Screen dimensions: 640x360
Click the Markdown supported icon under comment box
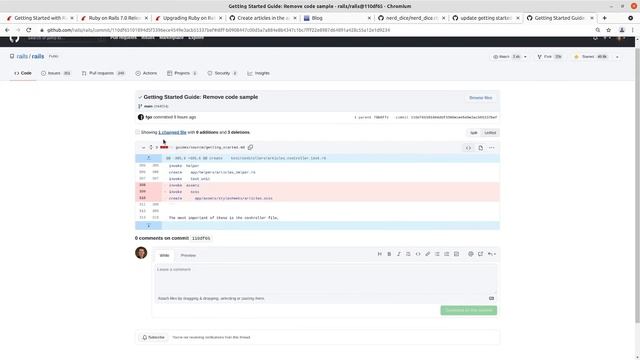coord(491,298)
